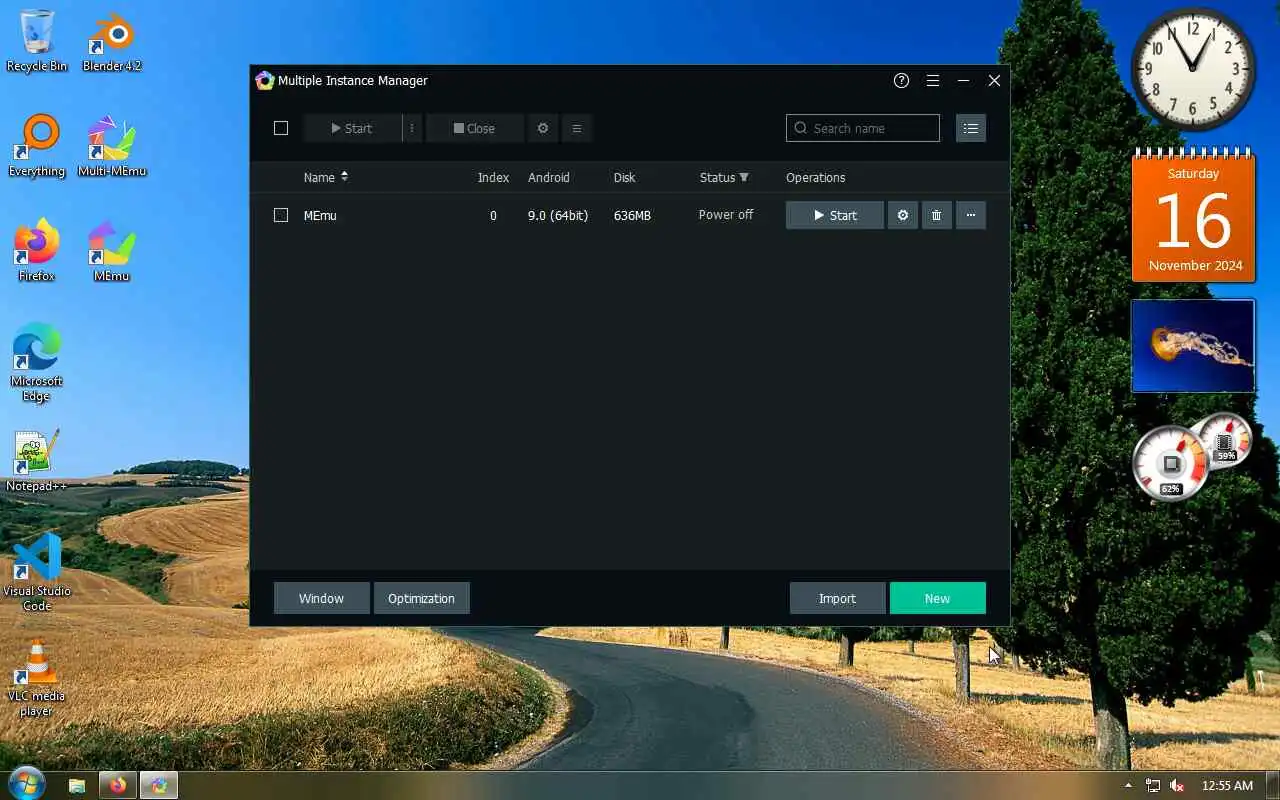Image resolution: width=1280 pixels, height=800 pixels.
Task: Click the Import button
Action: [x=837, y=598]
